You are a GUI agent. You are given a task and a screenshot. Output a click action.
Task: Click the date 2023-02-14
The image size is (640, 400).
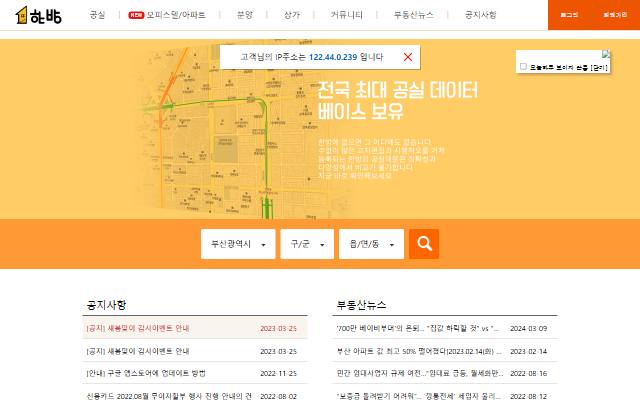tap(528, 351)
